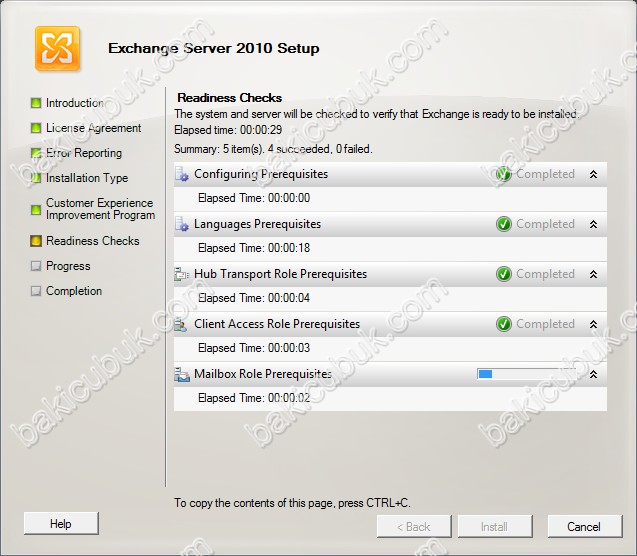Click the Completed status of Languages Prerequisites
The height and width of the screenshot is (556, 637).
click(x=546, y=224)
